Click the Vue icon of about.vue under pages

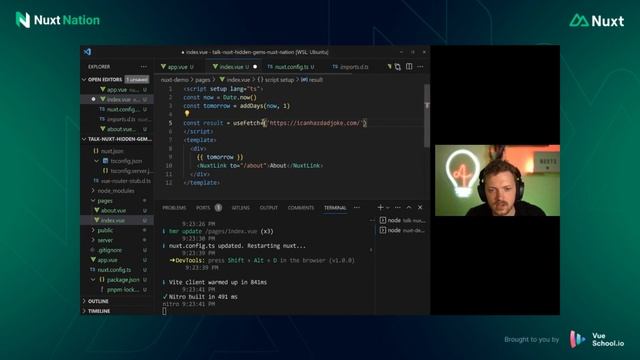[97, 210]
